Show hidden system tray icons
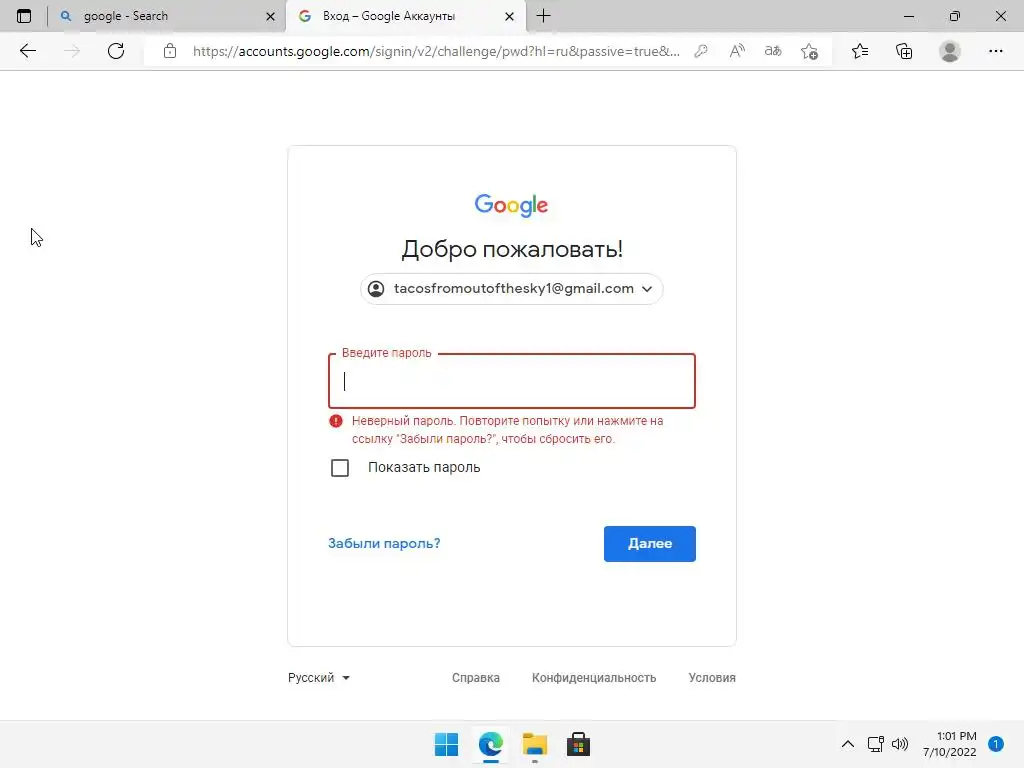Viewport: 1024px width, 768px height. (848, 744)
